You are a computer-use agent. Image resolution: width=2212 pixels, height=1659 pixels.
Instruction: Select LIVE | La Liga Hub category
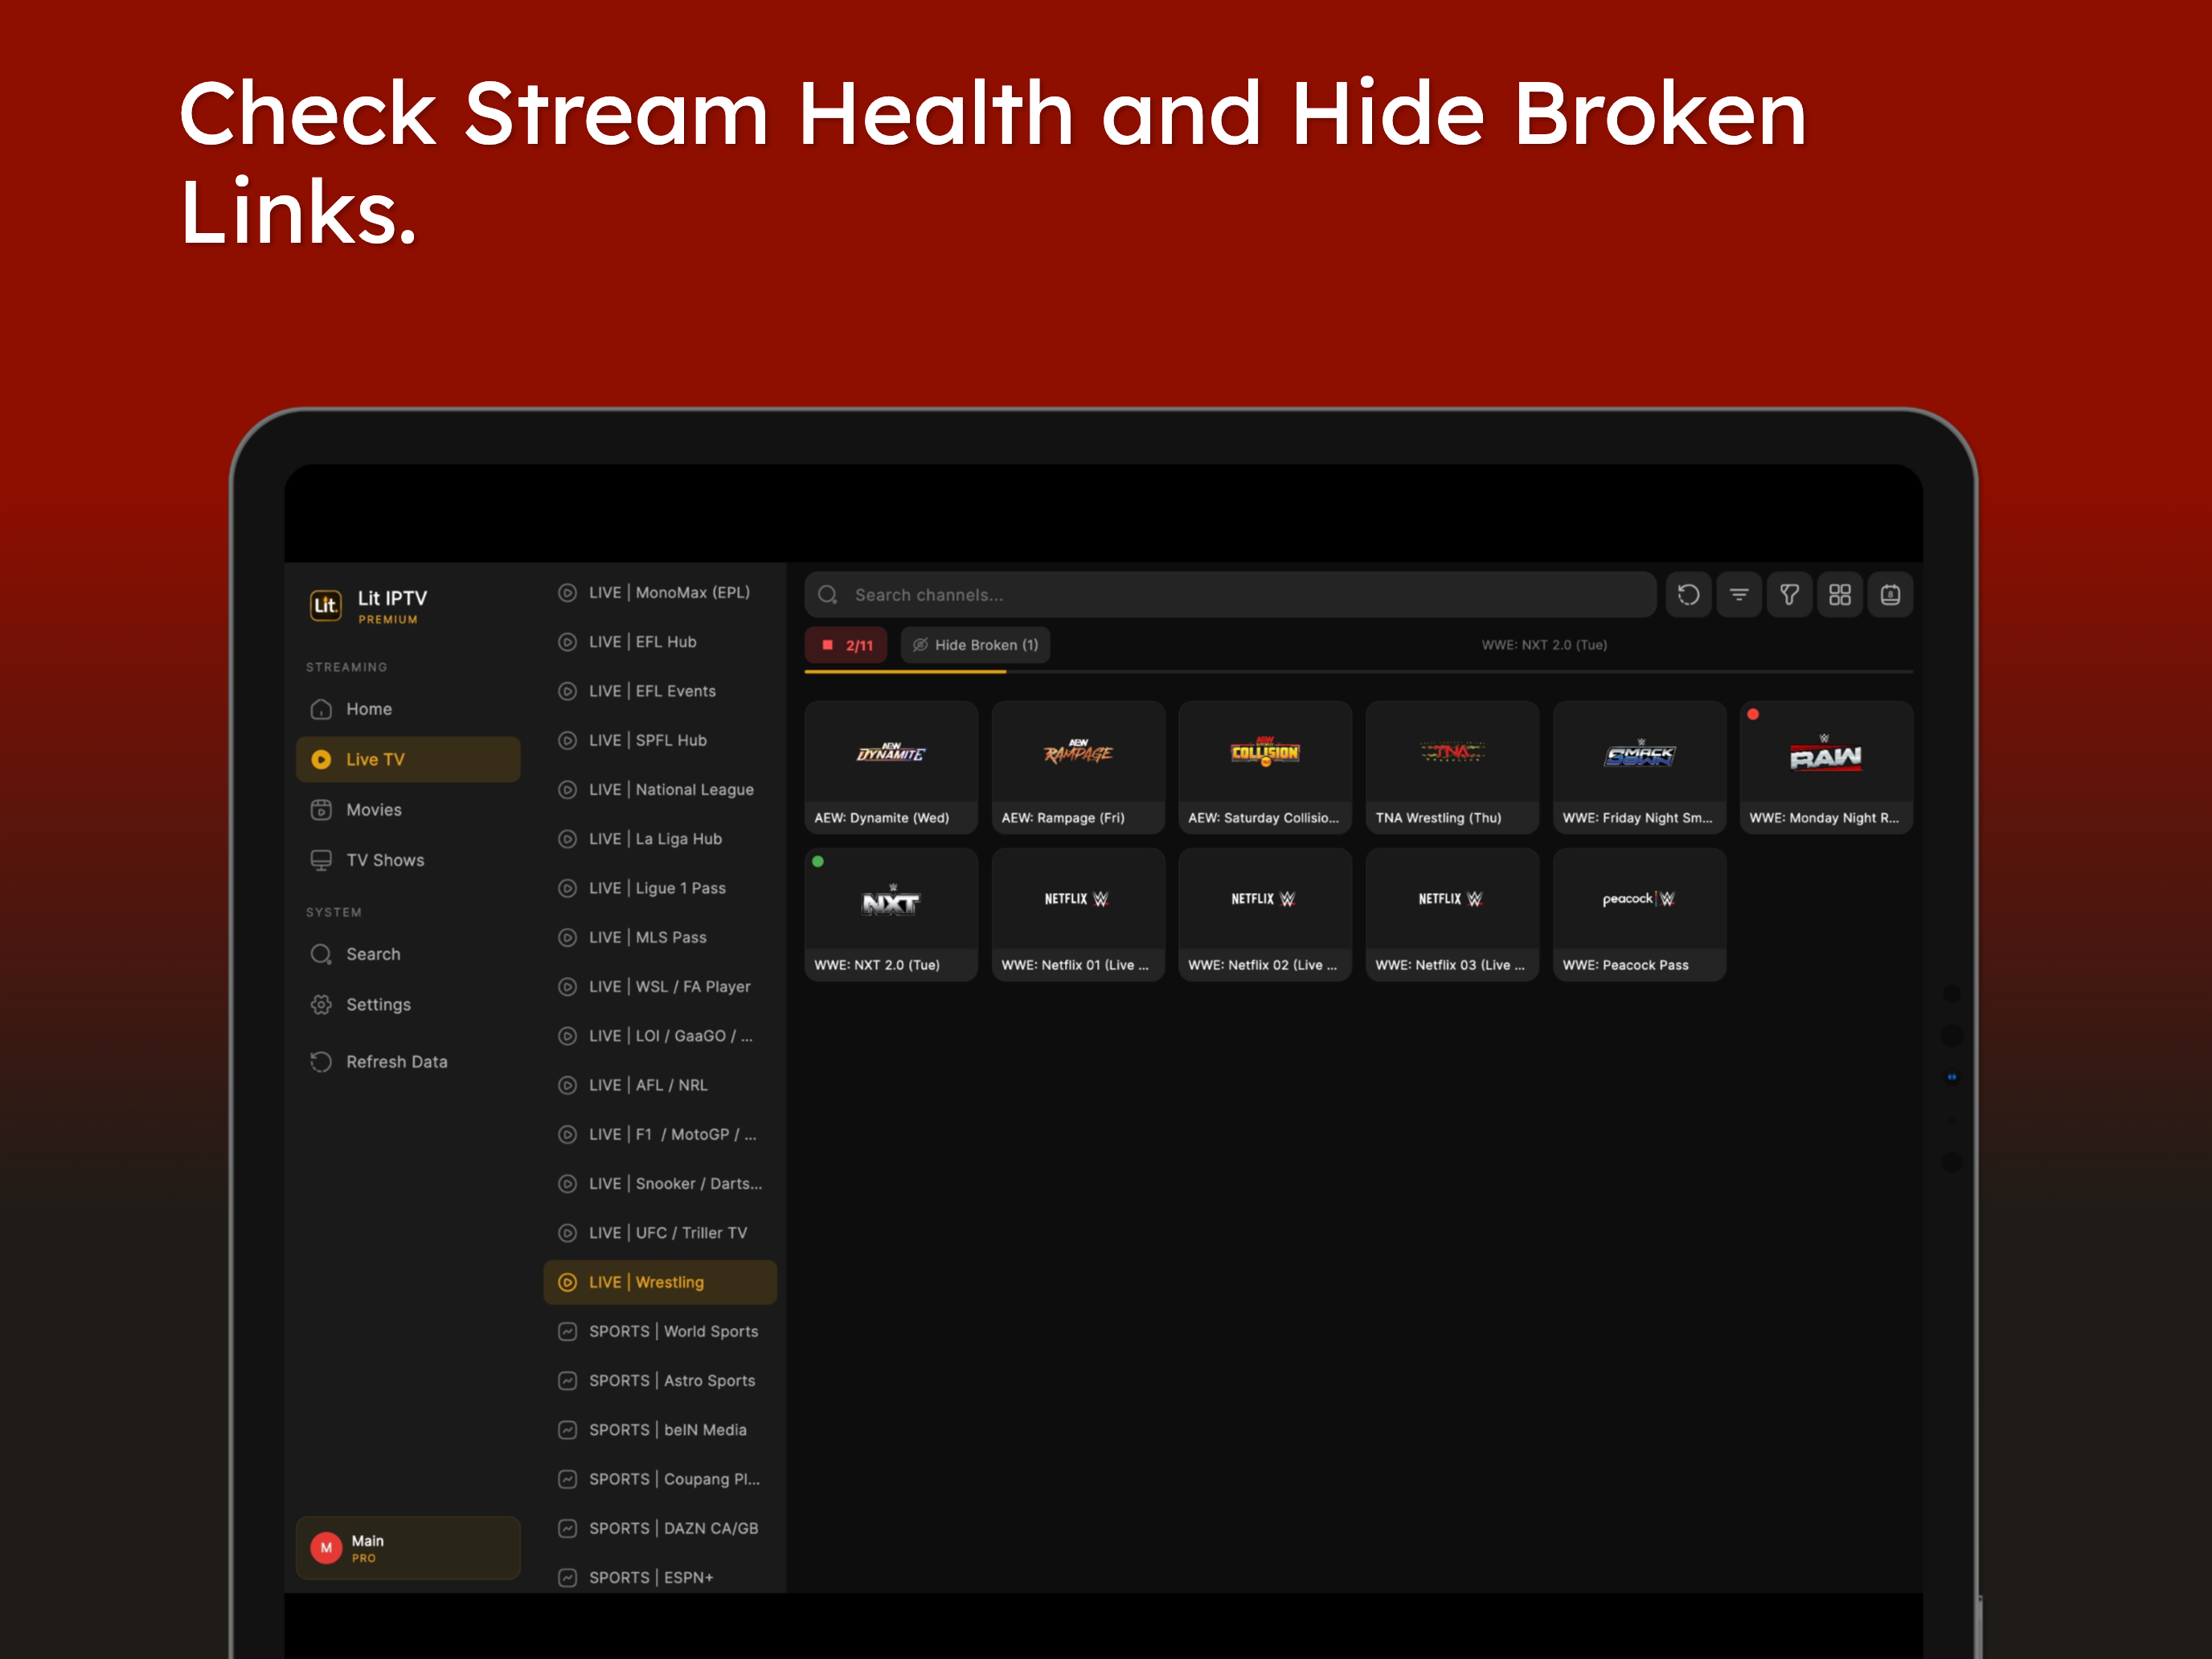(x=660, y=839)
